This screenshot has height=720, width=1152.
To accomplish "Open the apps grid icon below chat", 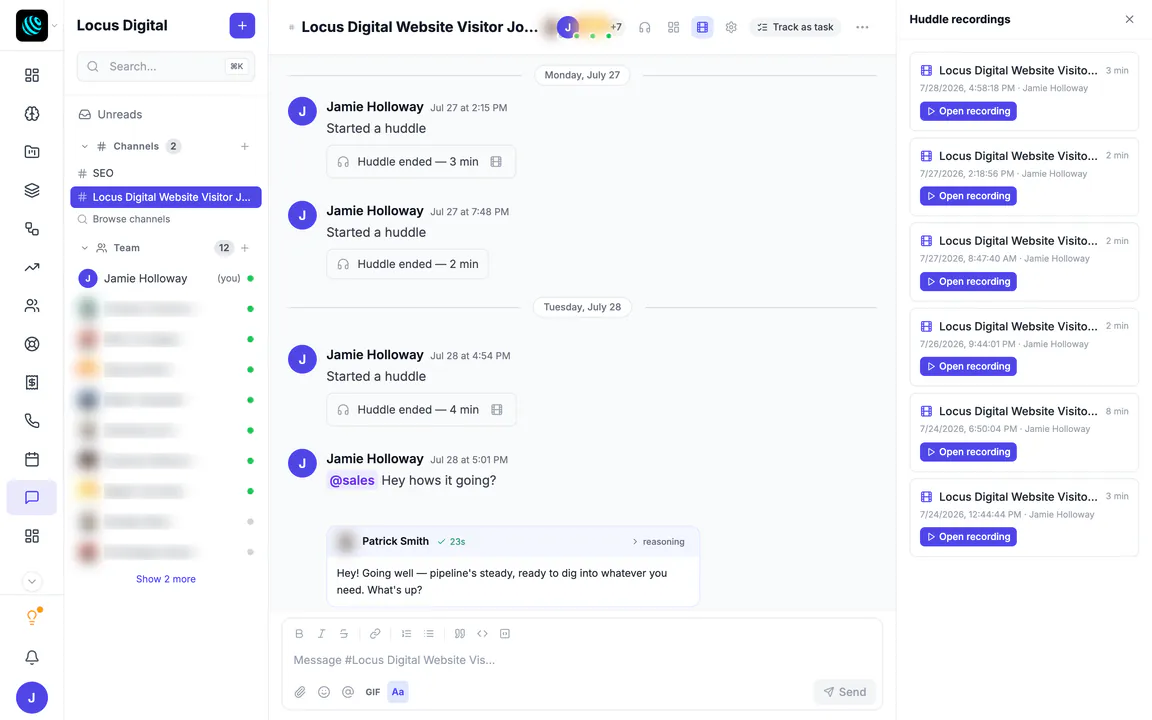I will pos(32,536).
